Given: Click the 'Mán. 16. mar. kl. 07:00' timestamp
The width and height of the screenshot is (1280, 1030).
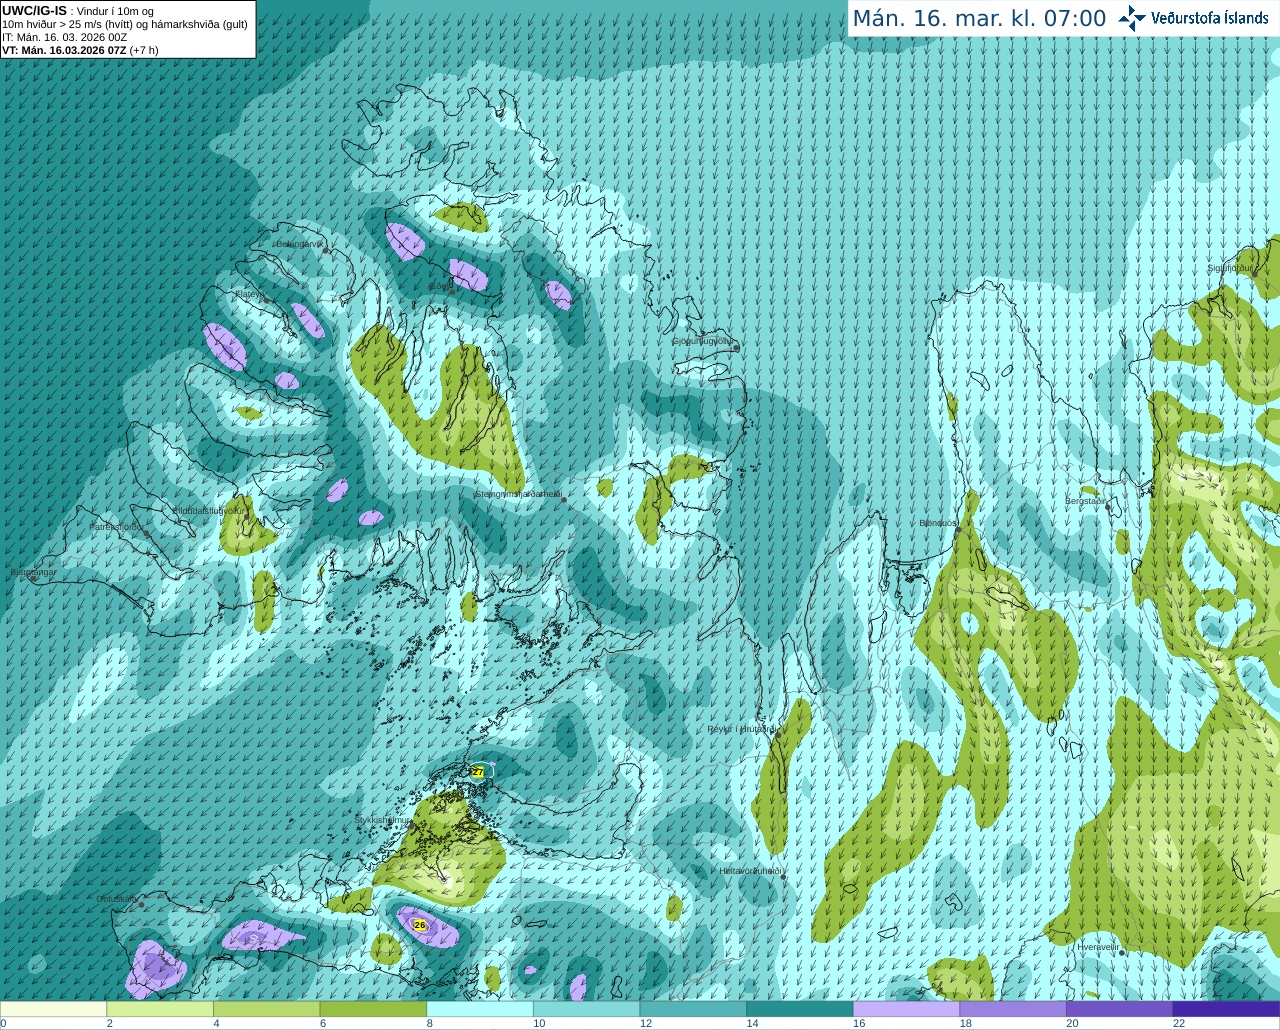Looking at the screenshot, I should 979,19.
